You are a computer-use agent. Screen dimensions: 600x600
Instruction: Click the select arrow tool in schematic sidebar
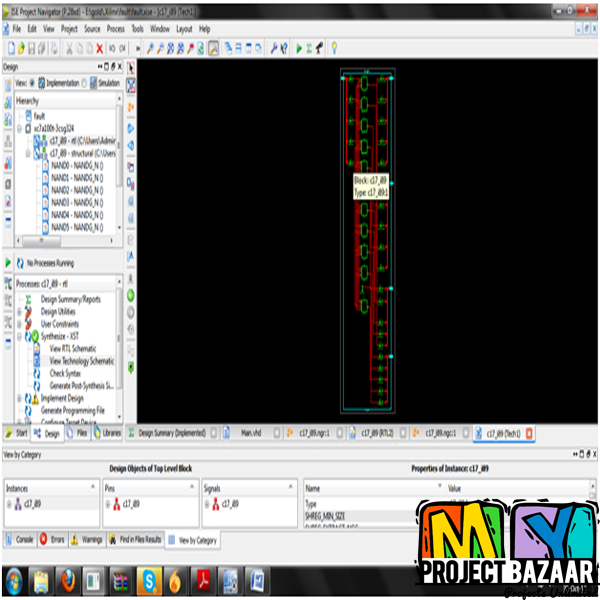[x=130, y=67]
